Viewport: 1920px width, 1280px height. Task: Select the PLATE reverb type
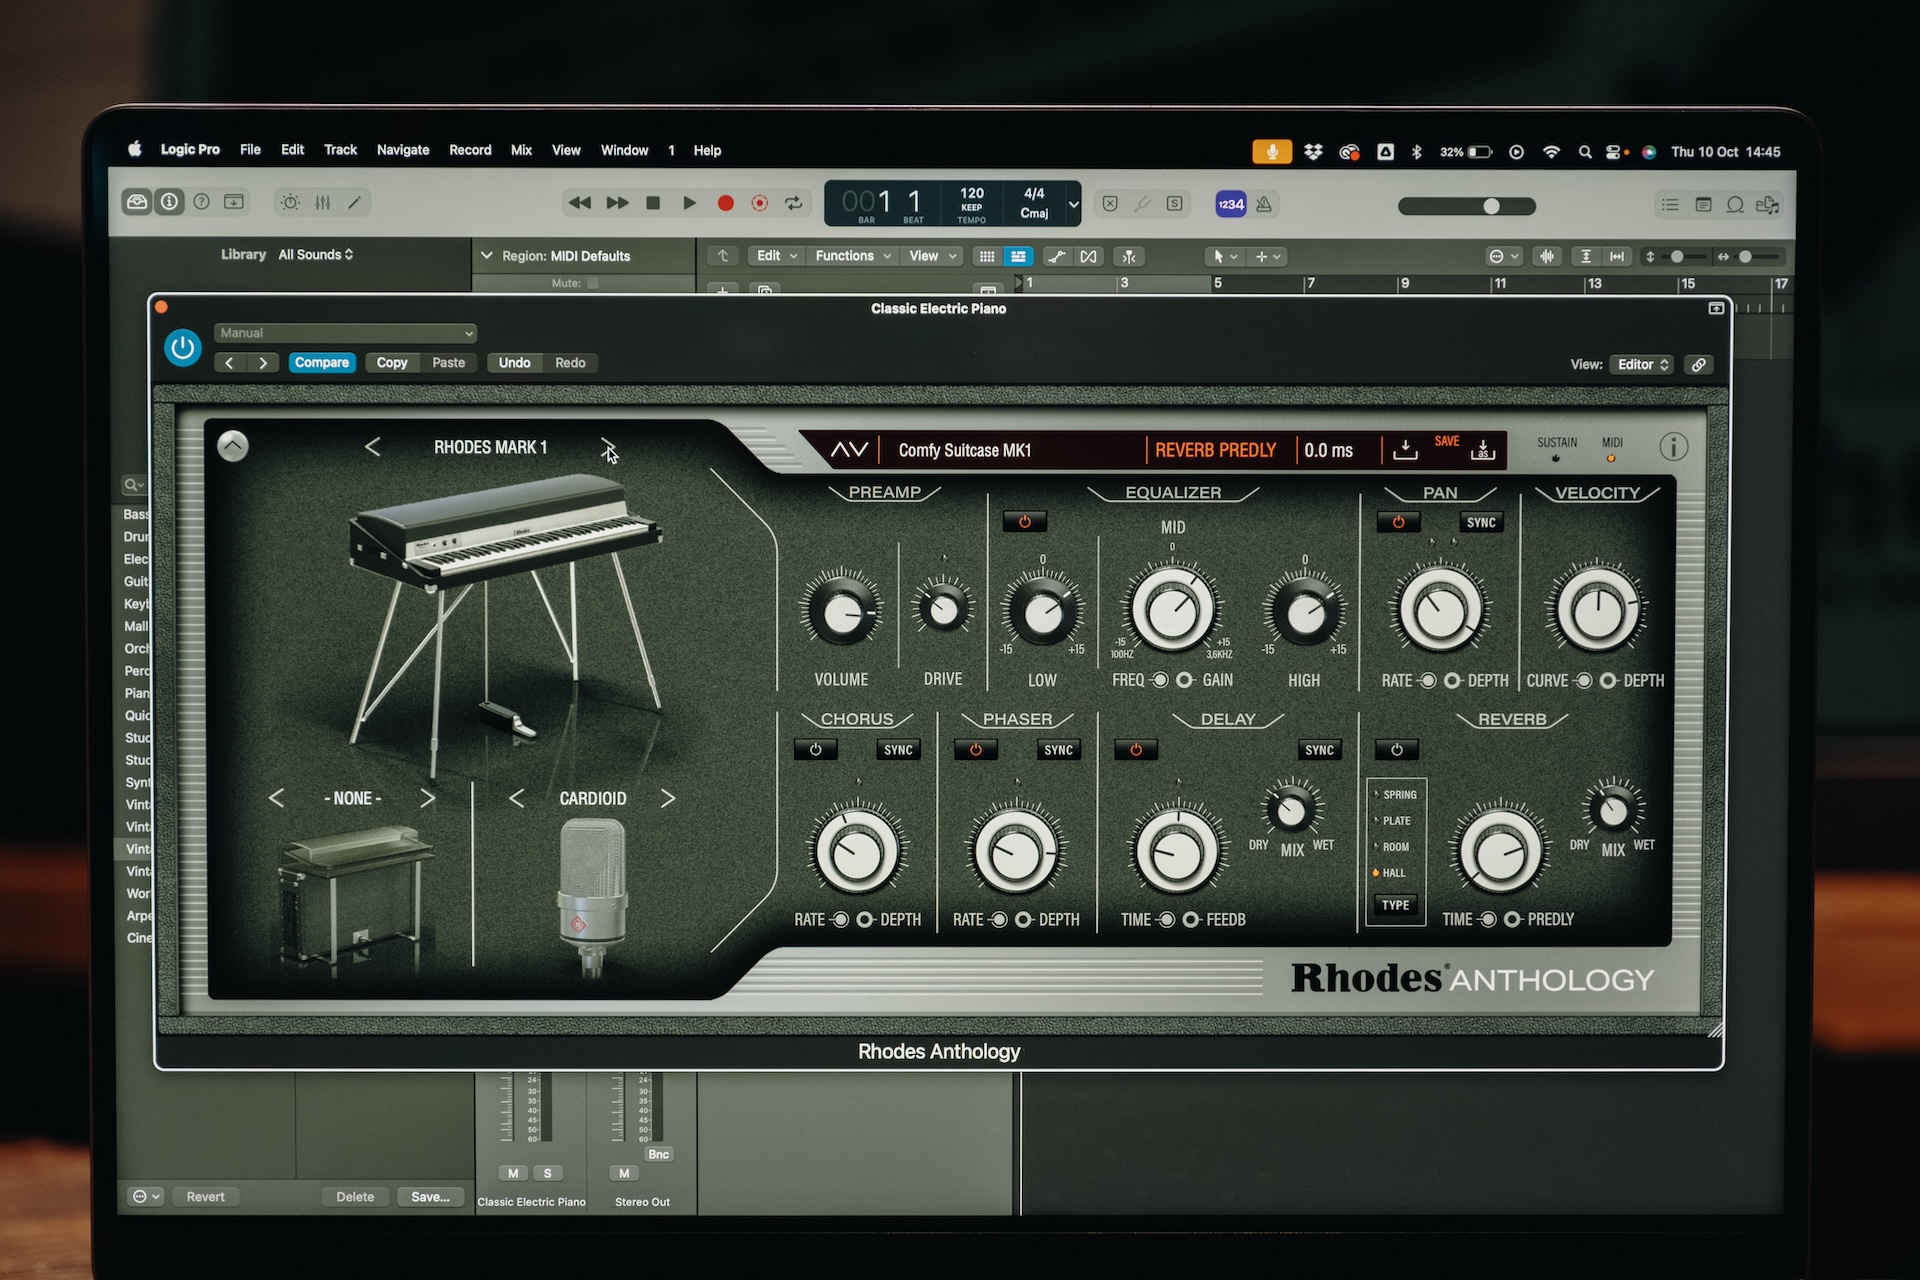coord(1396,821)
